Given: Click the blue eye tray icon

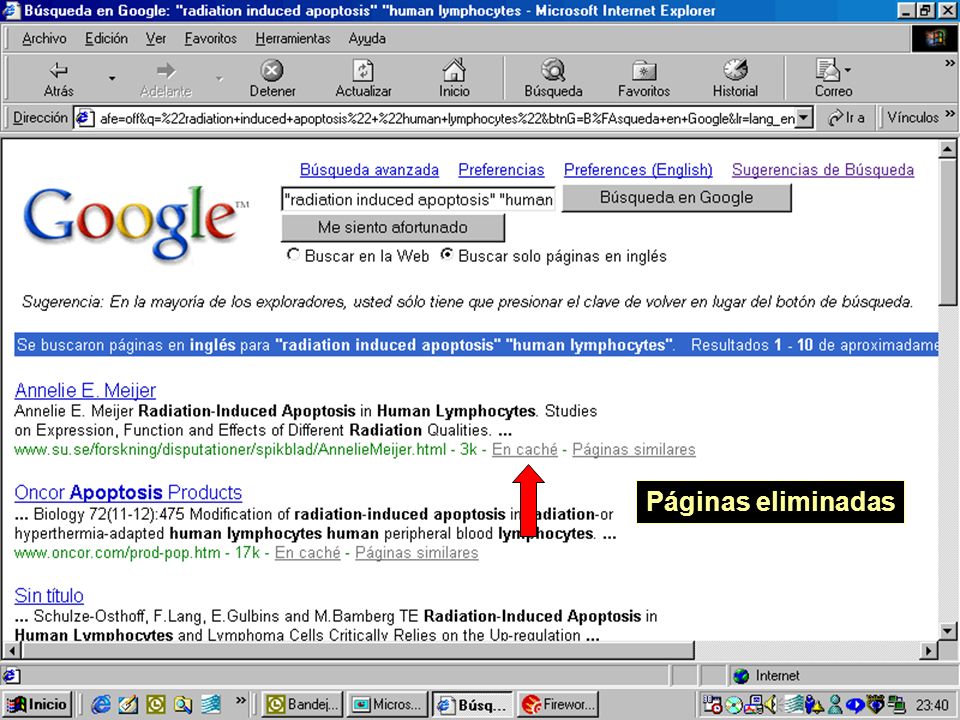Looking at the screenshot, I should tap(855, 705).
